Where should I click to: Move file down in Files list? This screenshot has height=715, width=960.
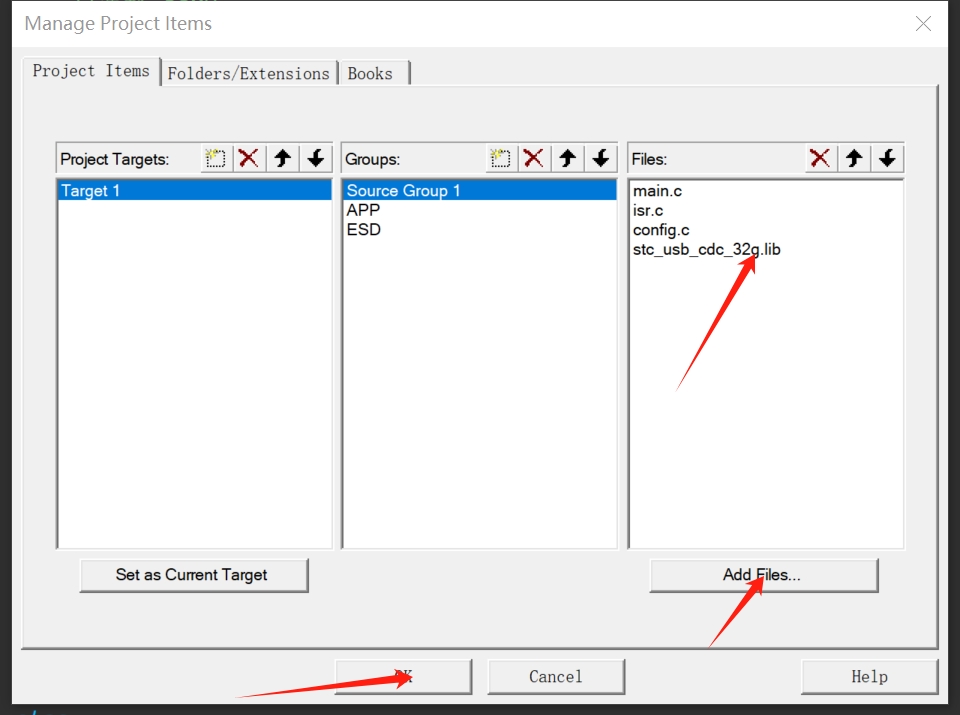point(887,158)
